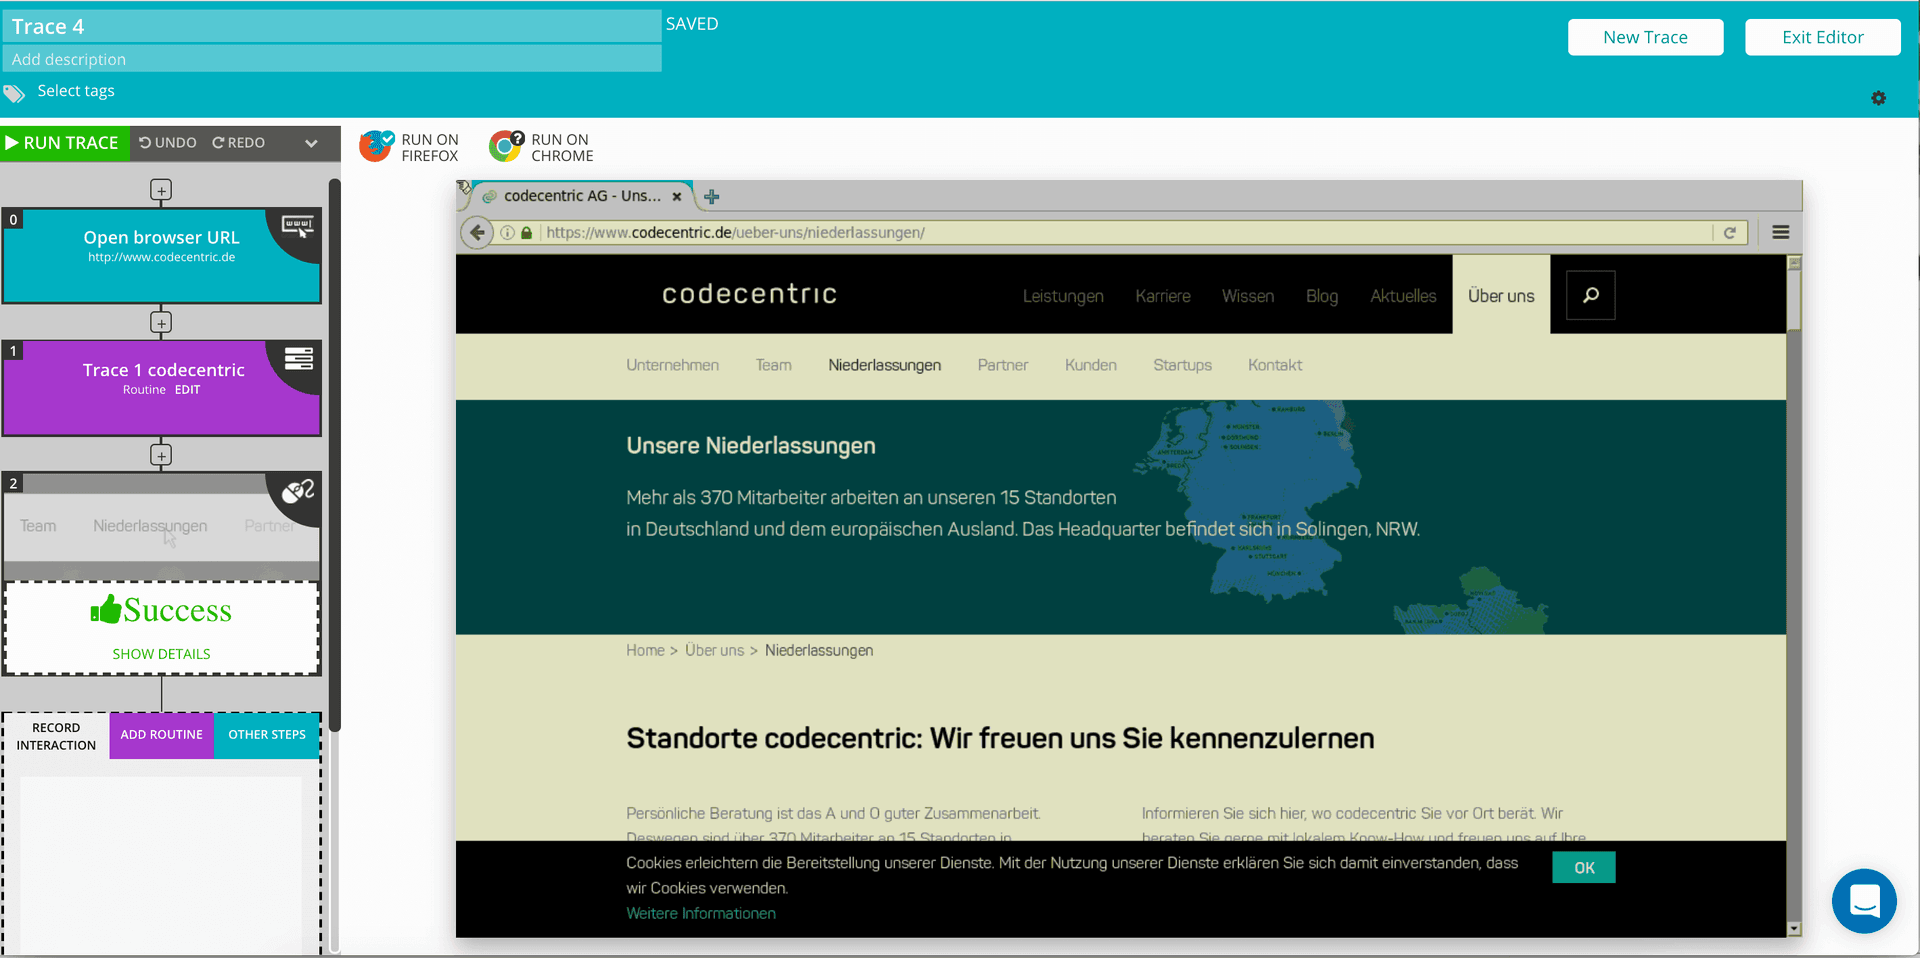Run trace on Chrome
Screen dimensions: 1920x958
(541, 147)
